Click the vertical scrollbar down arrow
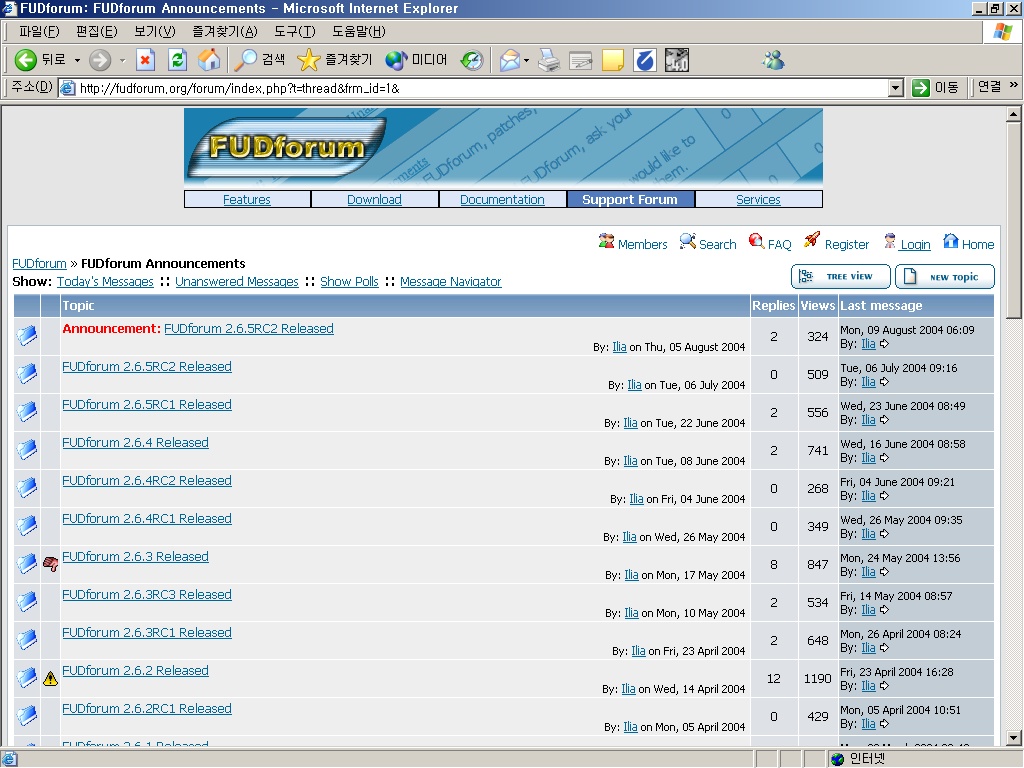 1013,737
